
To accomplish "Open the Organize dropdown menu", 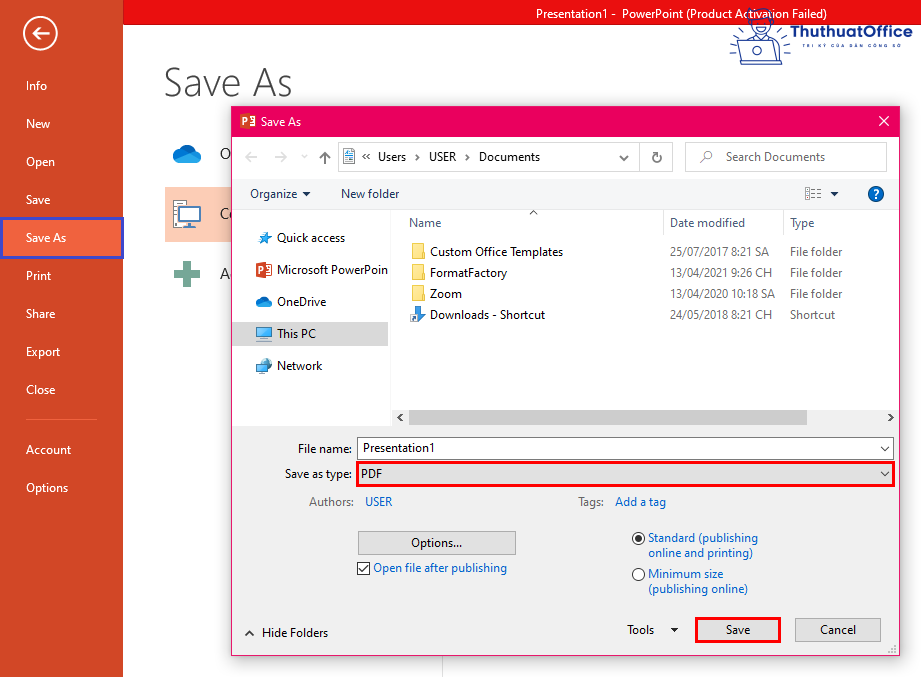I will click(280, 194).
